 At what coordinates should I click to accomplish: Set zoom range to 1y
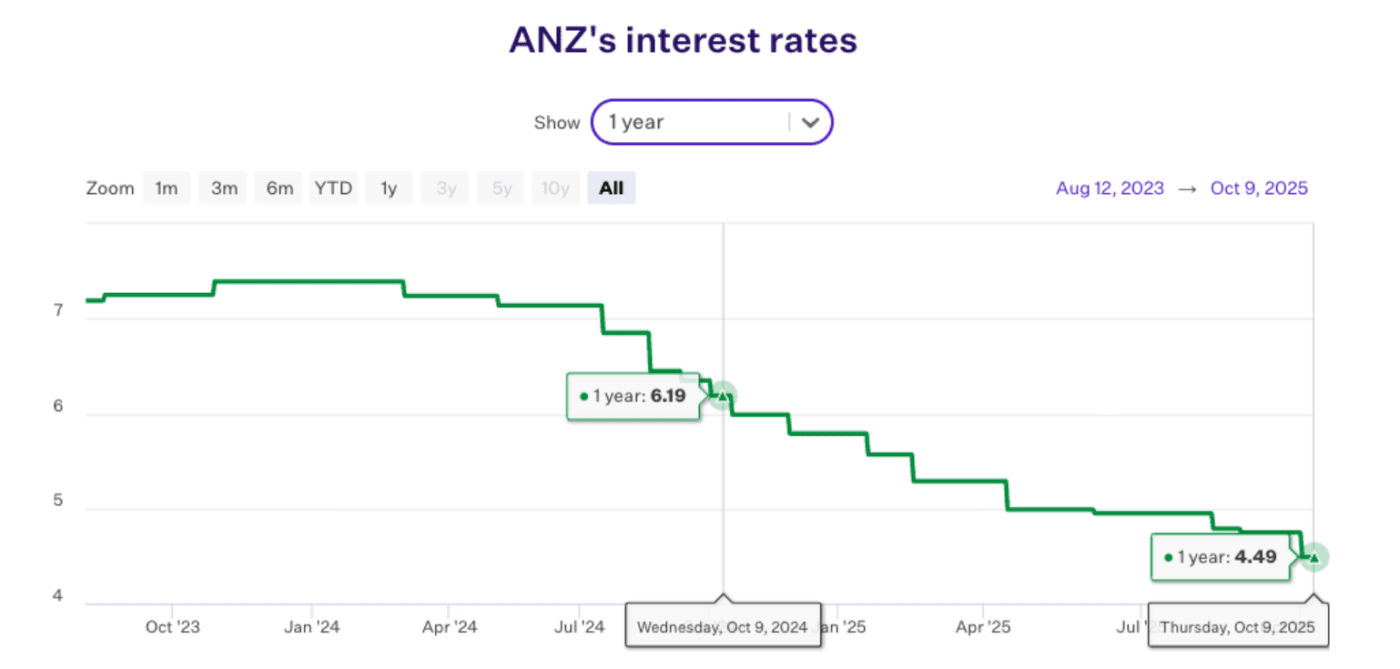pyautogui.click(x=389, y=188)
